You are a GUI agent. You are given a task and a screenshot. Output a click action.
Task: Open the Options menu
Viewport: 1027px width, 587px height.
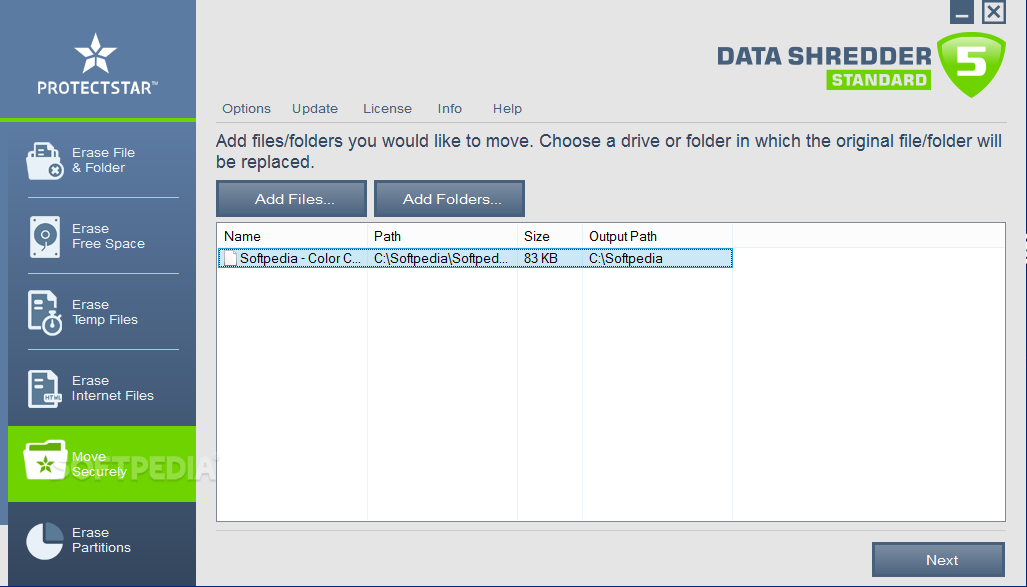[246, 109]
